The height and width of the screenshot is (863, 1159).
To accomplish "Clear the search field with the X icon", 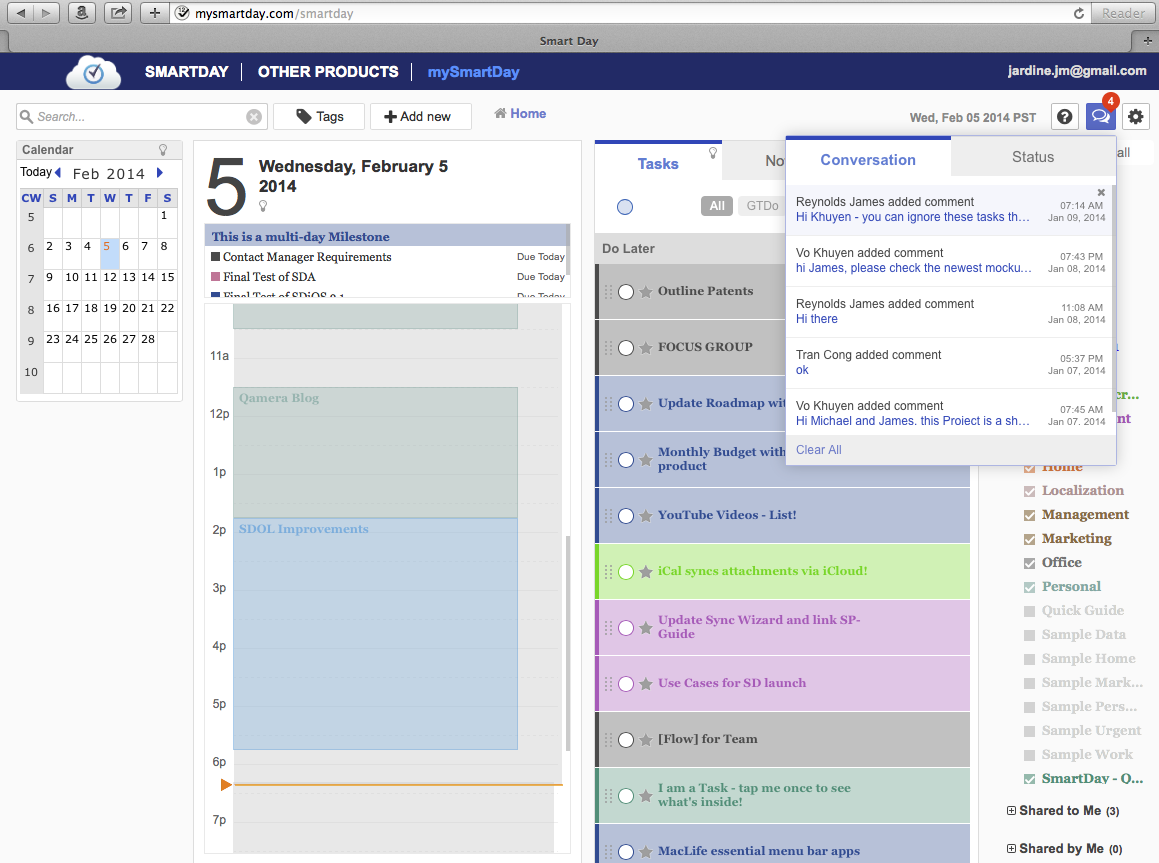I will tap(254, 117).
